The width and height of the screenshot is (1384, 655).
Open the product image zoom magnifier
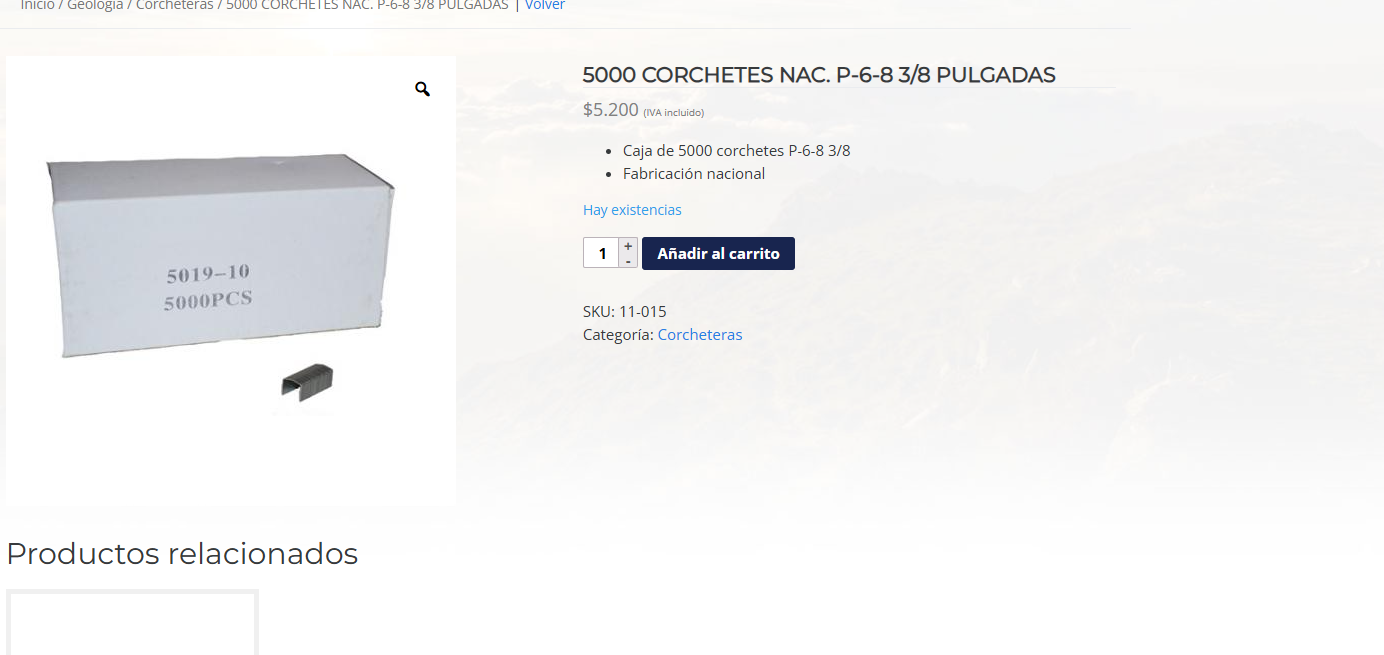422,89
